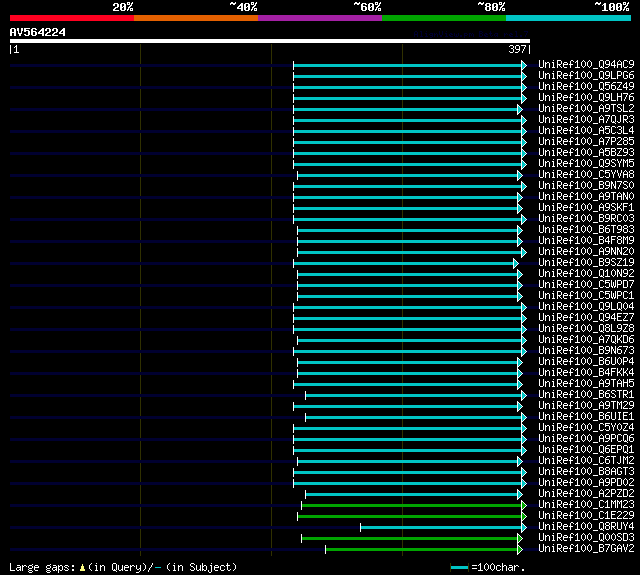
Task: Select the UniRef100_A5BZ93 label
Action: point(586,153)
